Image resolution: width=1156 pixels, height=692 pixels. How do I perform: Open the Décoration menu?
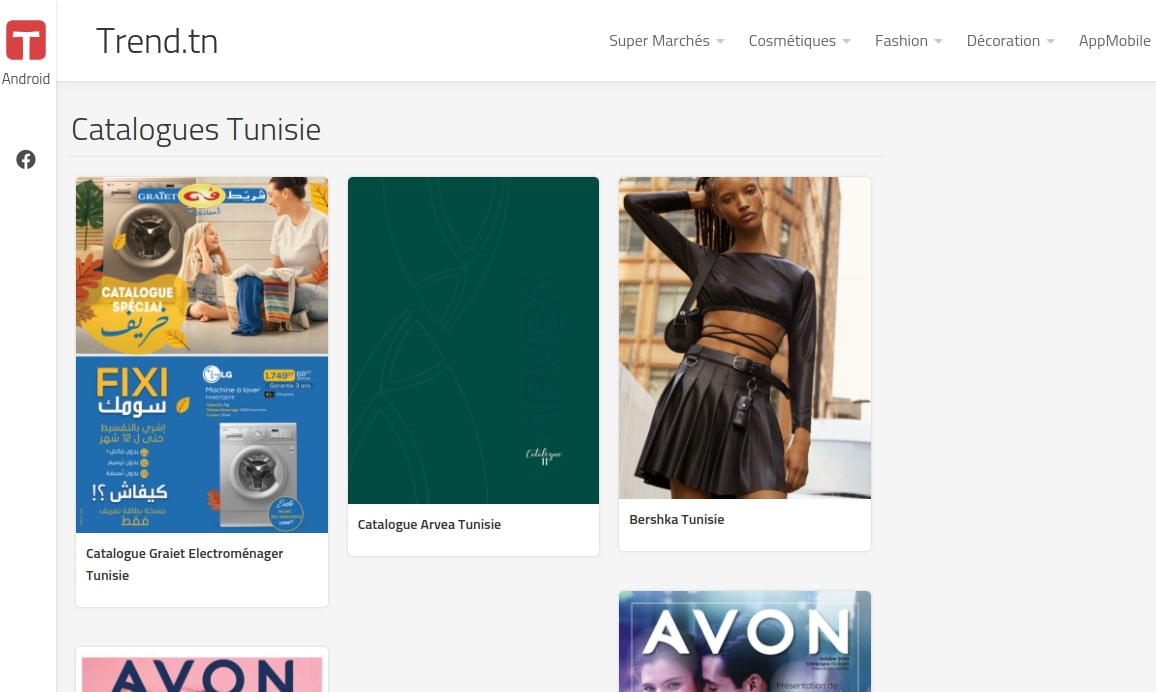point(1003,41)
